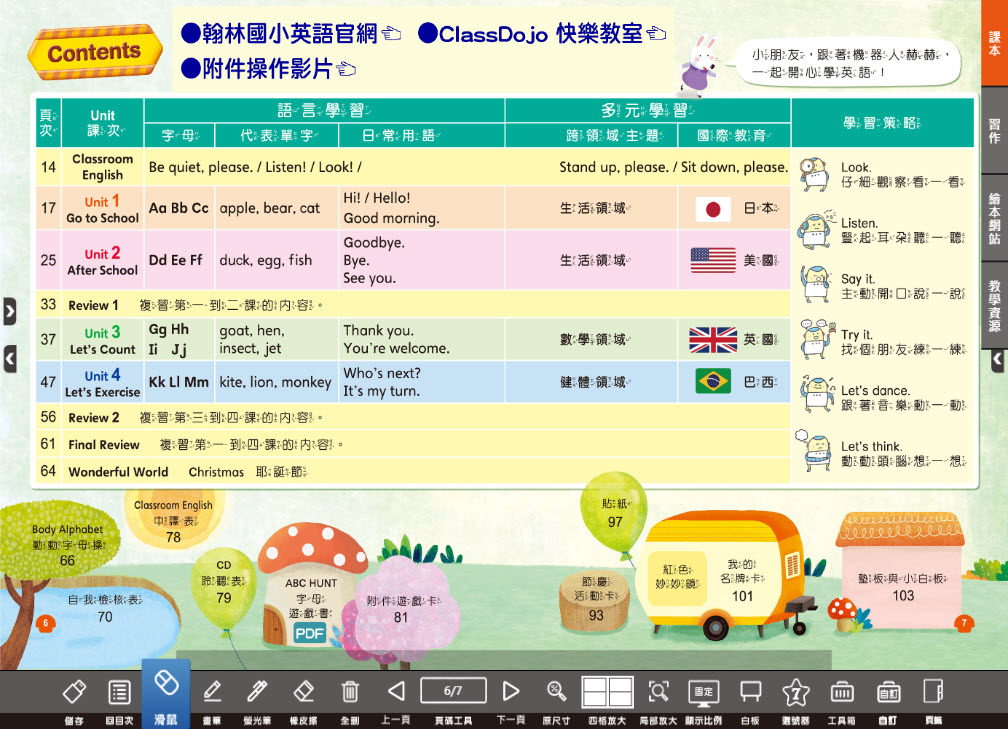Toggle the 四格放大 four-grid zoom
Viewport: 1008px width, 729px height.
point(608,691)
